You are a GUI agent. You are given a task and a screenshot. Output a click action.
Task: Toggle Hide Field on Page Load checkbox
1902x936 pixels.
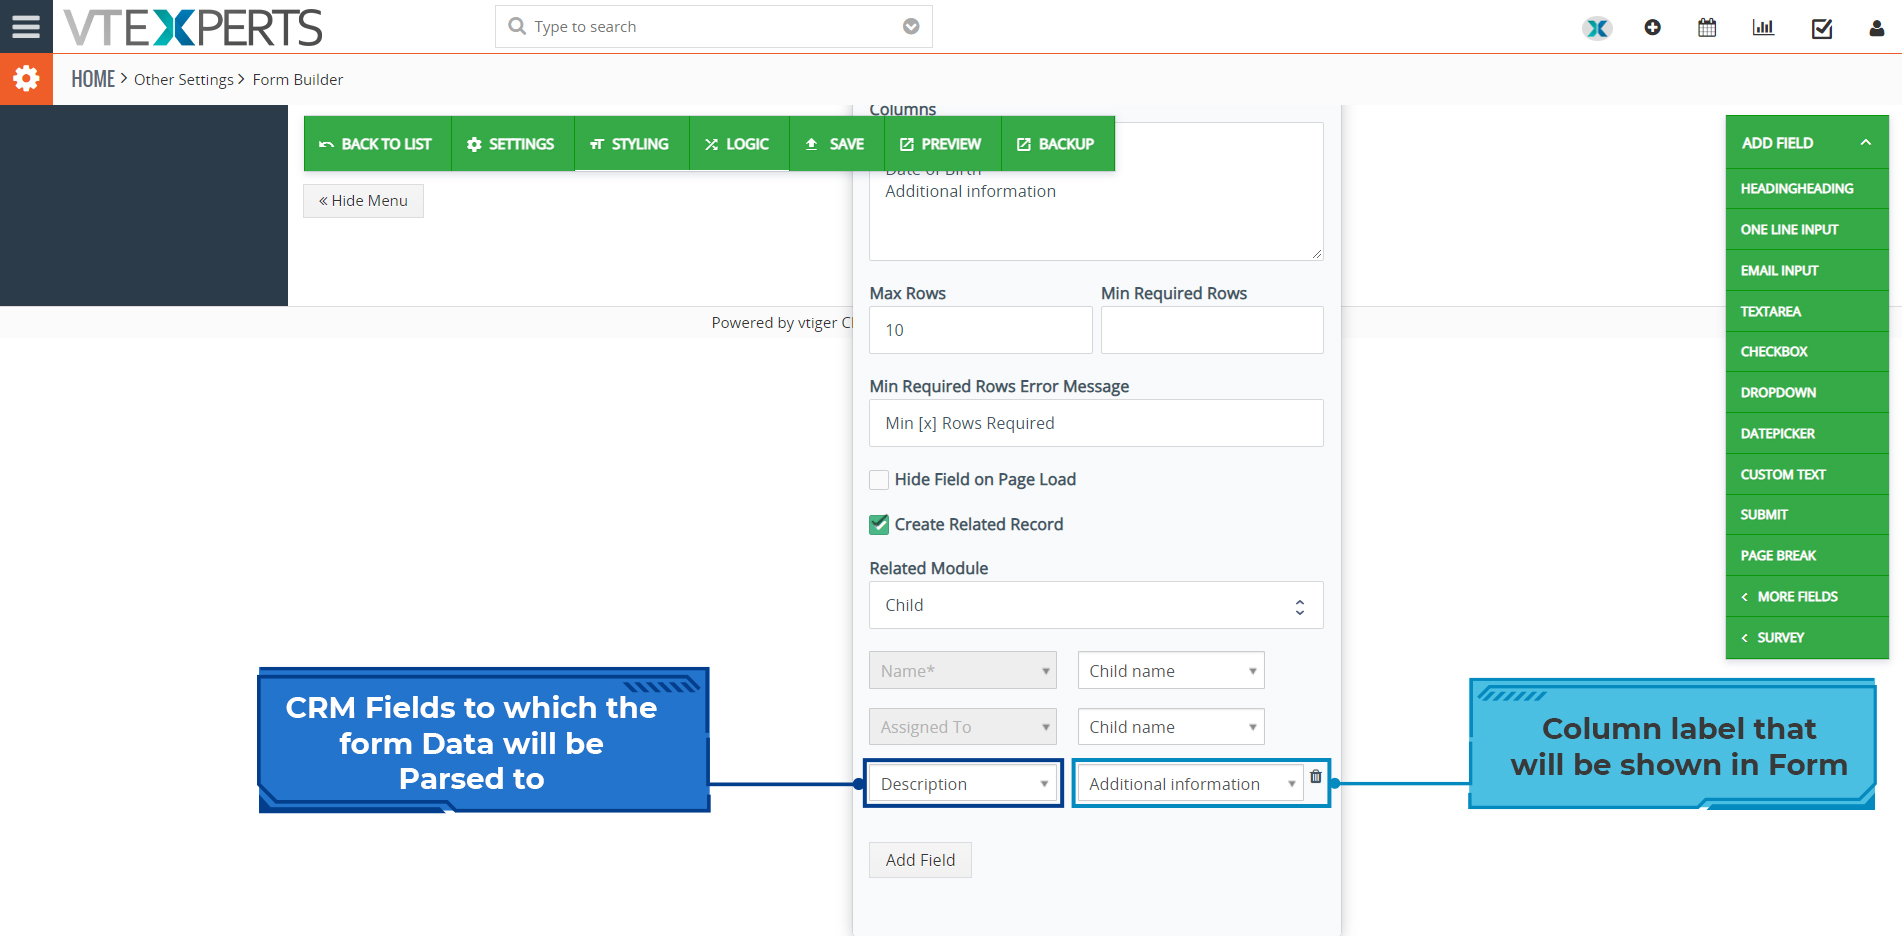click(x=879, y=480)
